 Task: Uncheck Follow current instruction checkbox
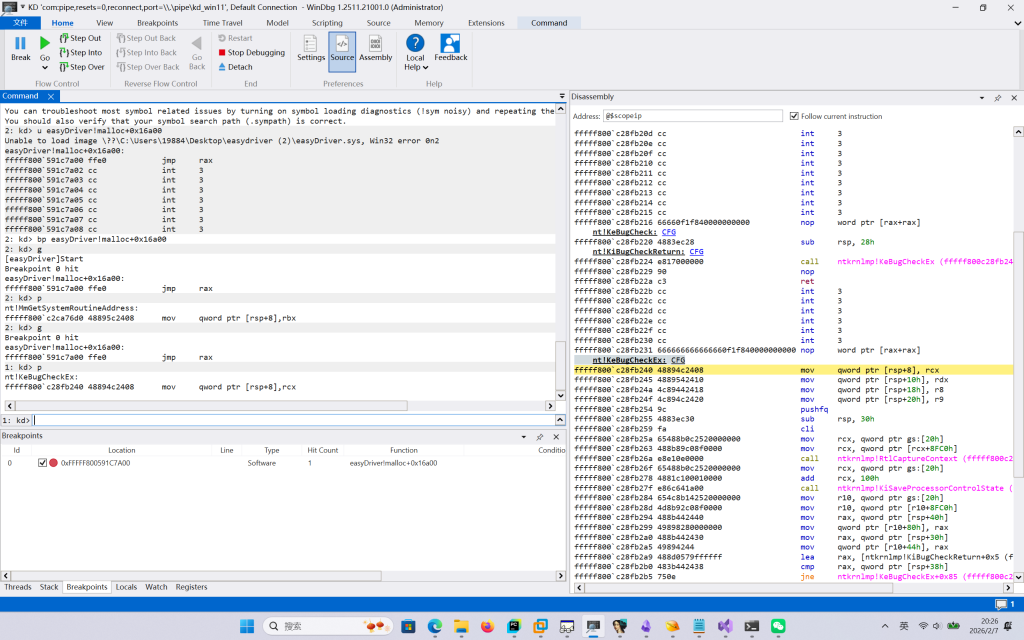point(794,116)
